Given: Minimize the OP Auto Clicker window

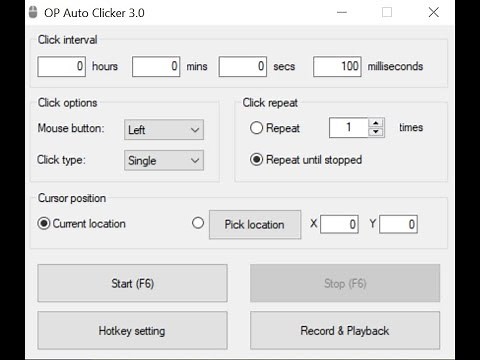Looking at the screenshot, I should coord(342,13).
